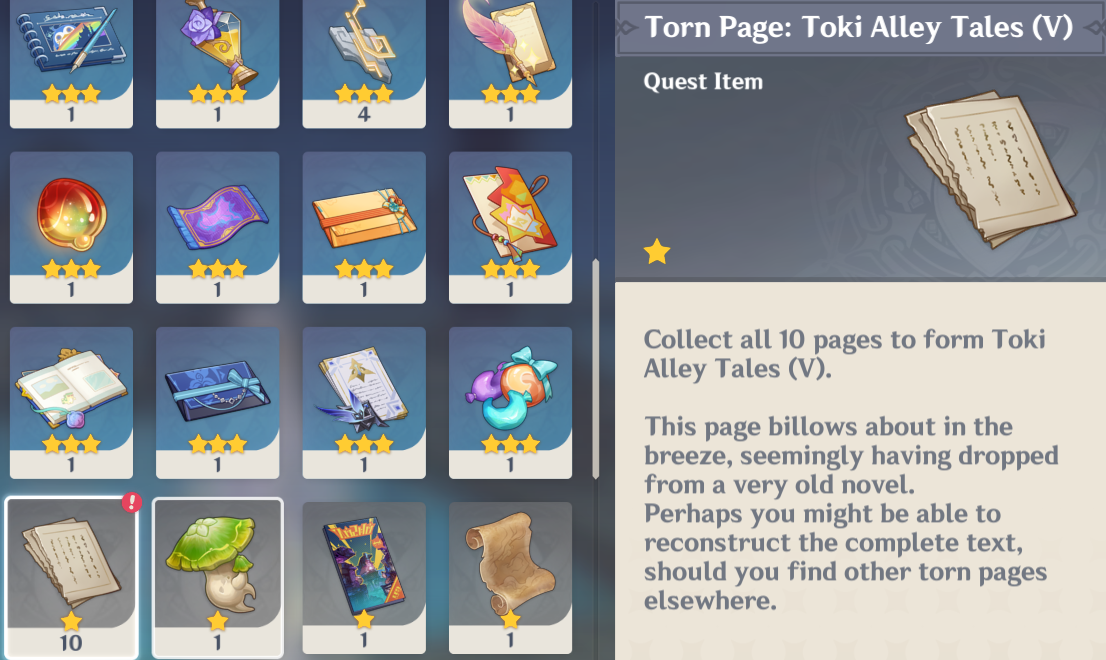
Task: Choose the colorful candy bundle item
Action: 510,403
